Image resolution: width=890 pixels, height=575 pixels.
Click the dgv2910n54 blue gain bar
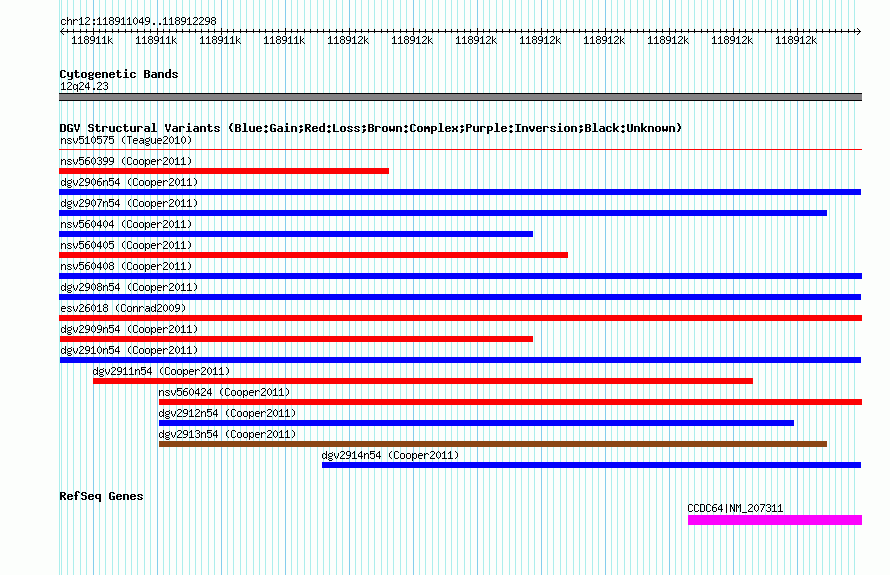(460, 360)
